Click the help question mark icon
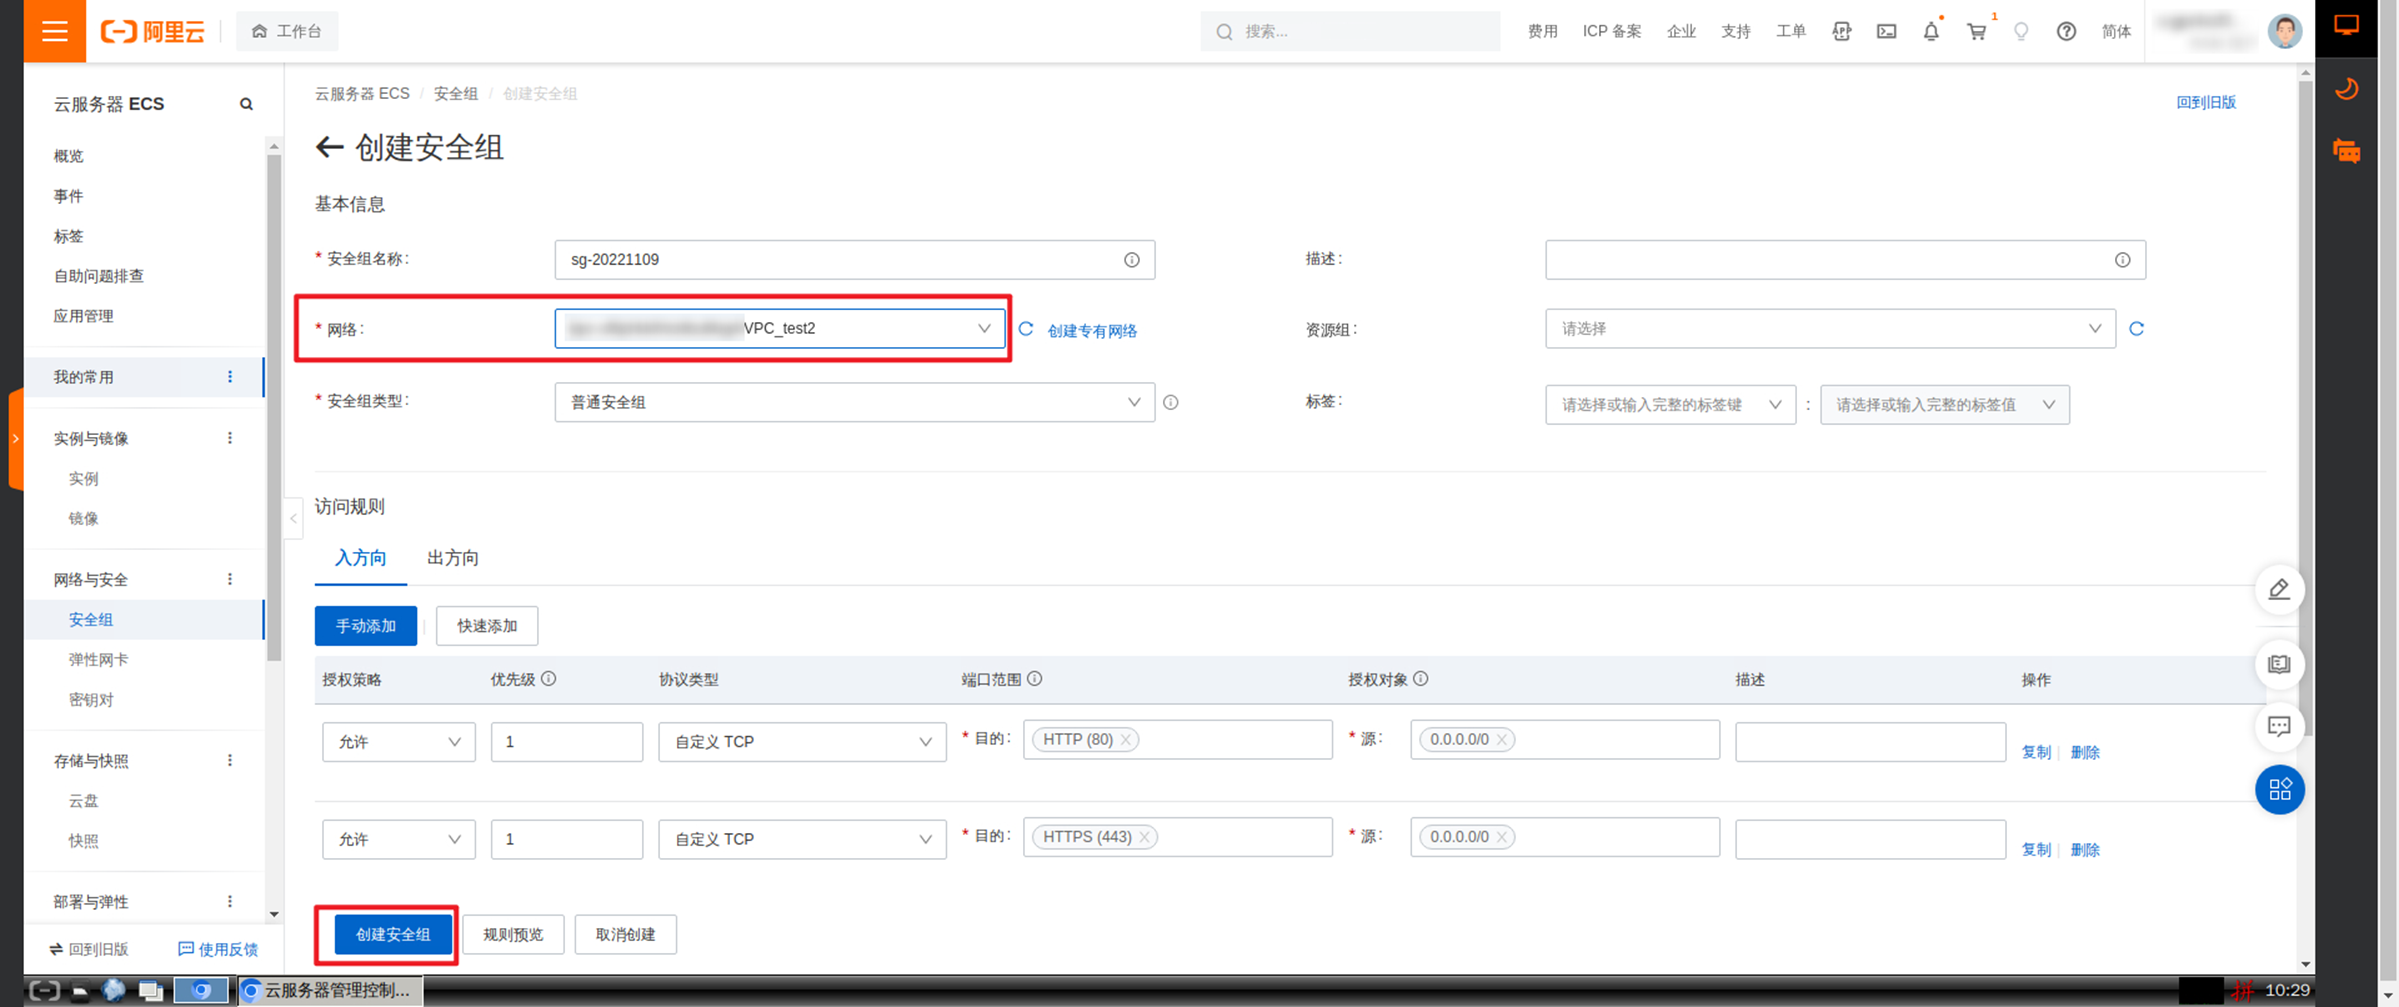The image size is (2399, 1007). point(2066,31)
